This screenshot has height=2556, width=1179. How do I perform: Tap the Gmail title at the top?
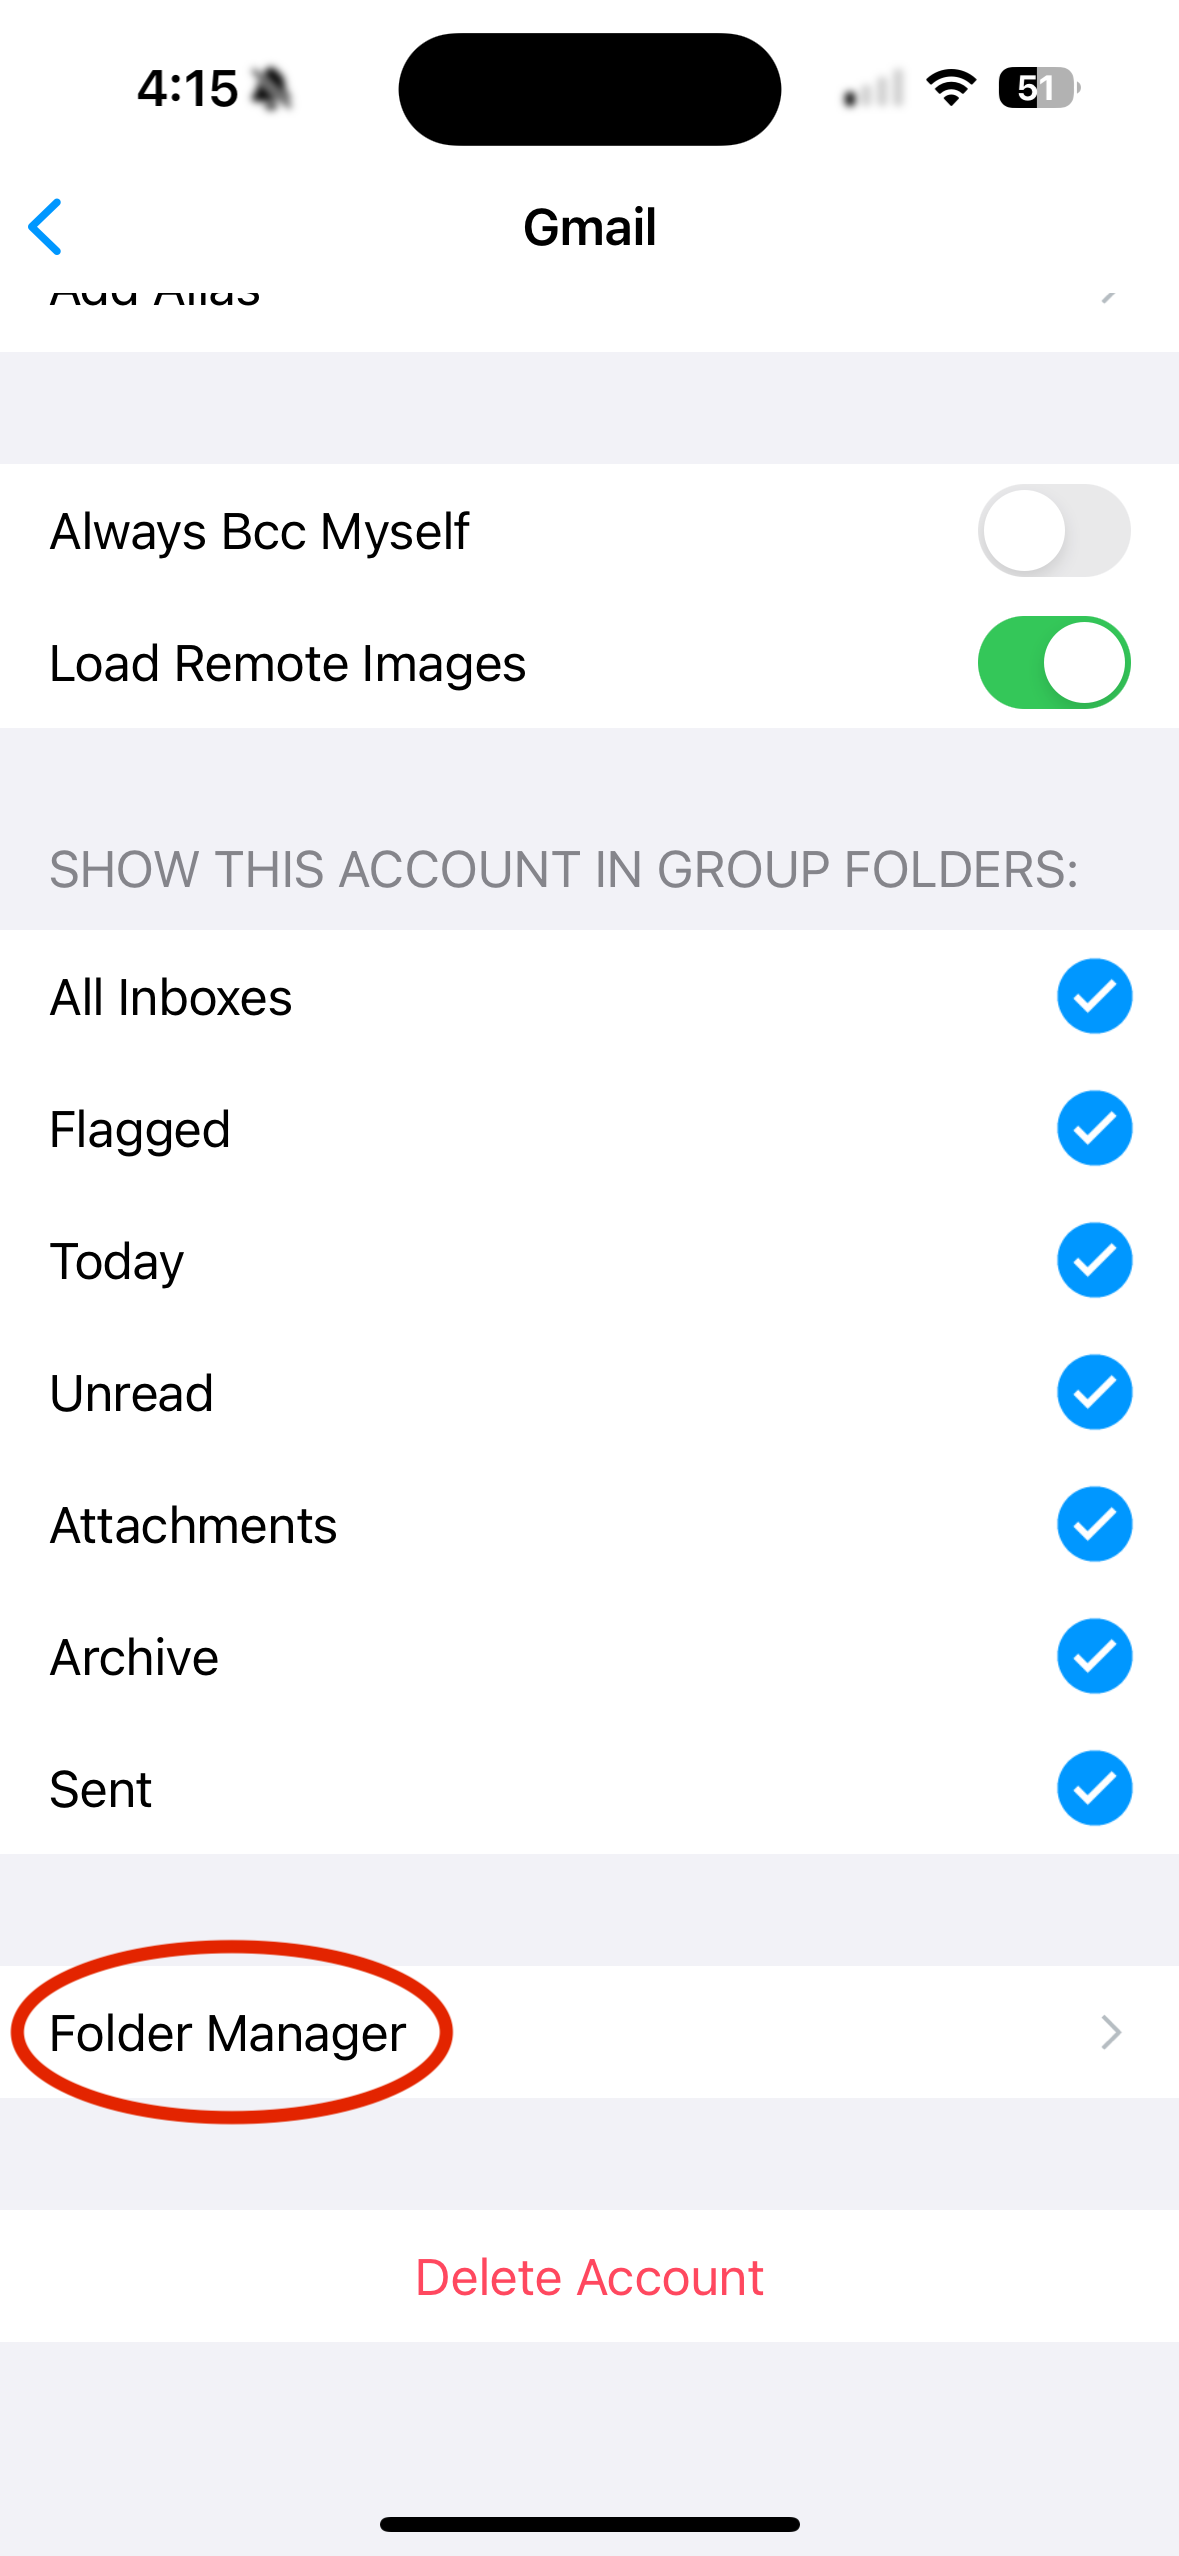coord(589,227)
